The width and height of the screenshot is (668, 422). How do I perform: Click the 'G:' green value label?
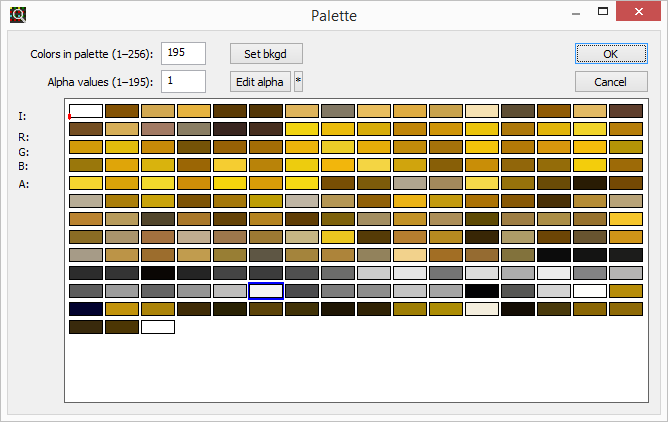(x=23, y=152)
